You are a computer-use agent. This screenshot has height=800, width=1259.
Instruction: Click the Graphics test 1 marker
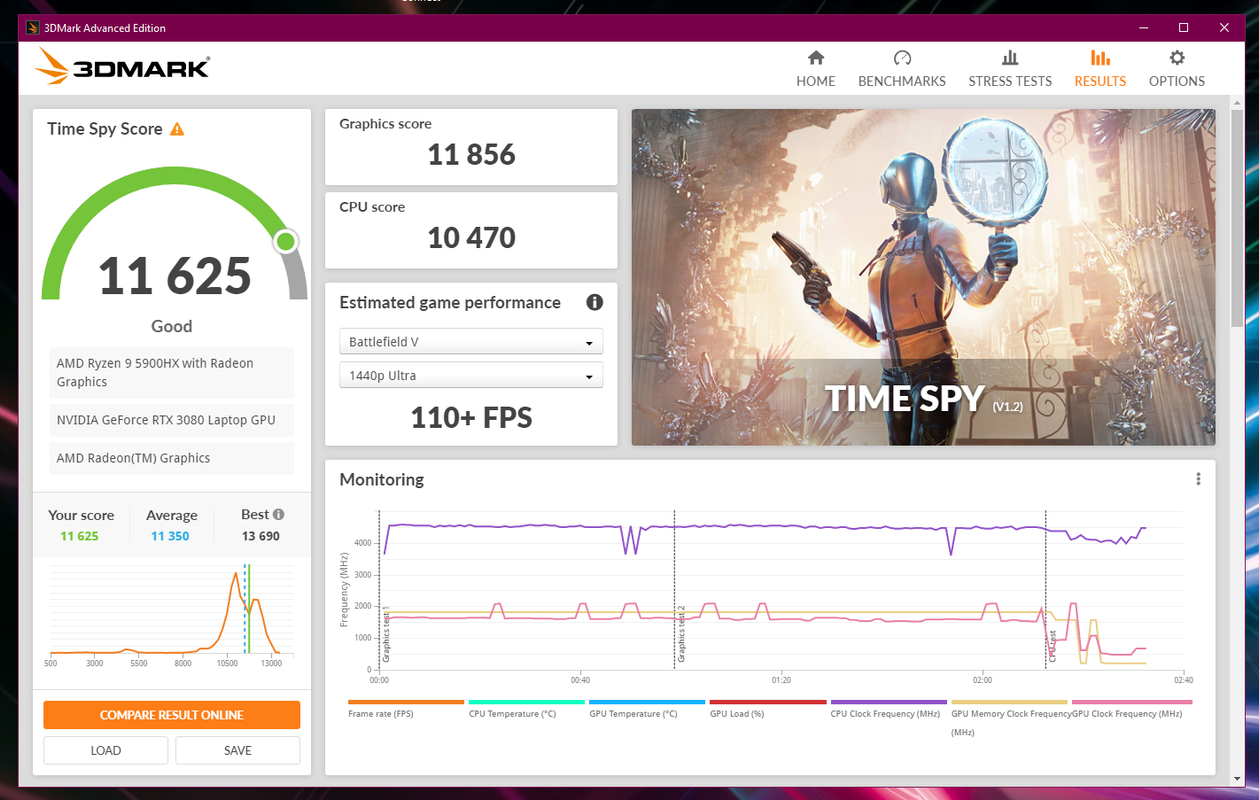pyautogui.click(x=386, y=634)
